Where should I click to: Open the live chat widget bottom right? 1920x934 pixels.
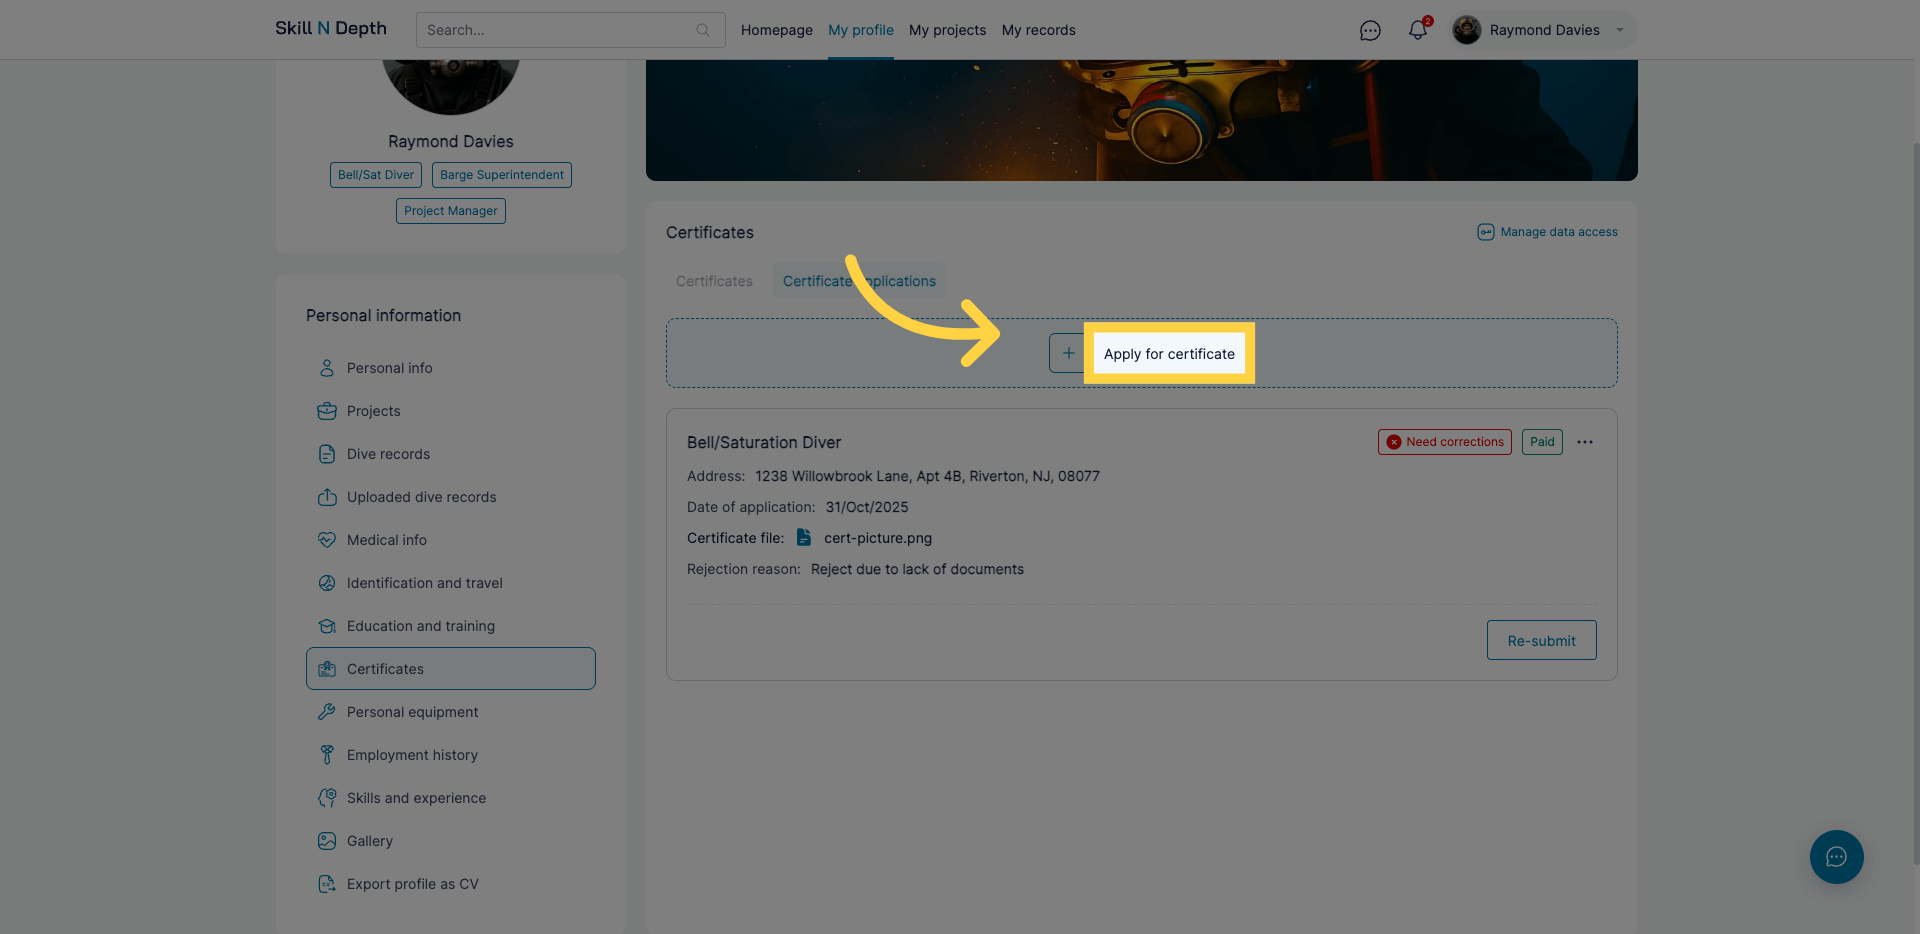tap(1836, 857)
